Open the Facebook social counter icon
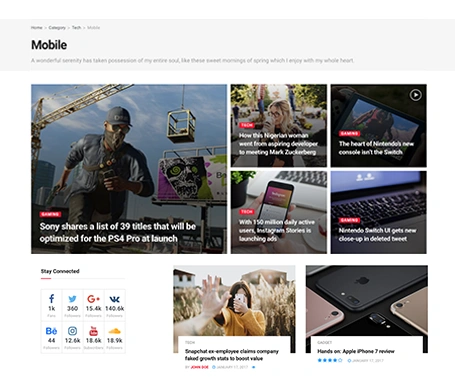Image resolution: width=455 pixels, height=385 pixels. point(51,299)
